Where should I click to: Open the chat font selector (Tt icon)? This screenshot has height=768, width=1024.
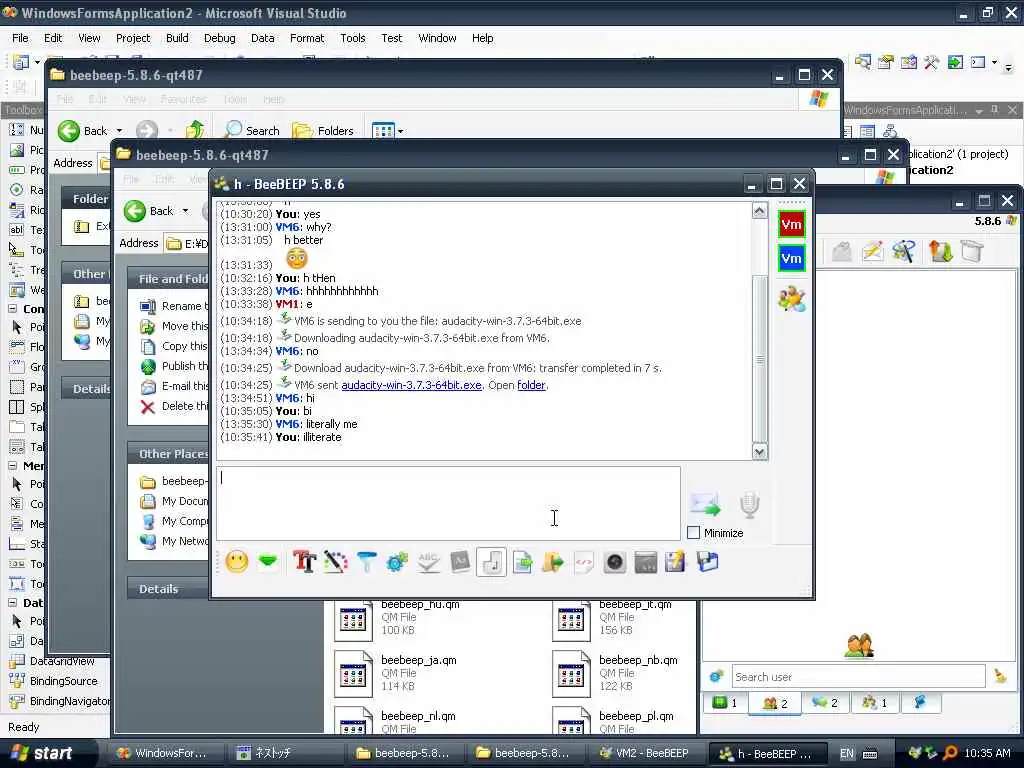[304, 562]
